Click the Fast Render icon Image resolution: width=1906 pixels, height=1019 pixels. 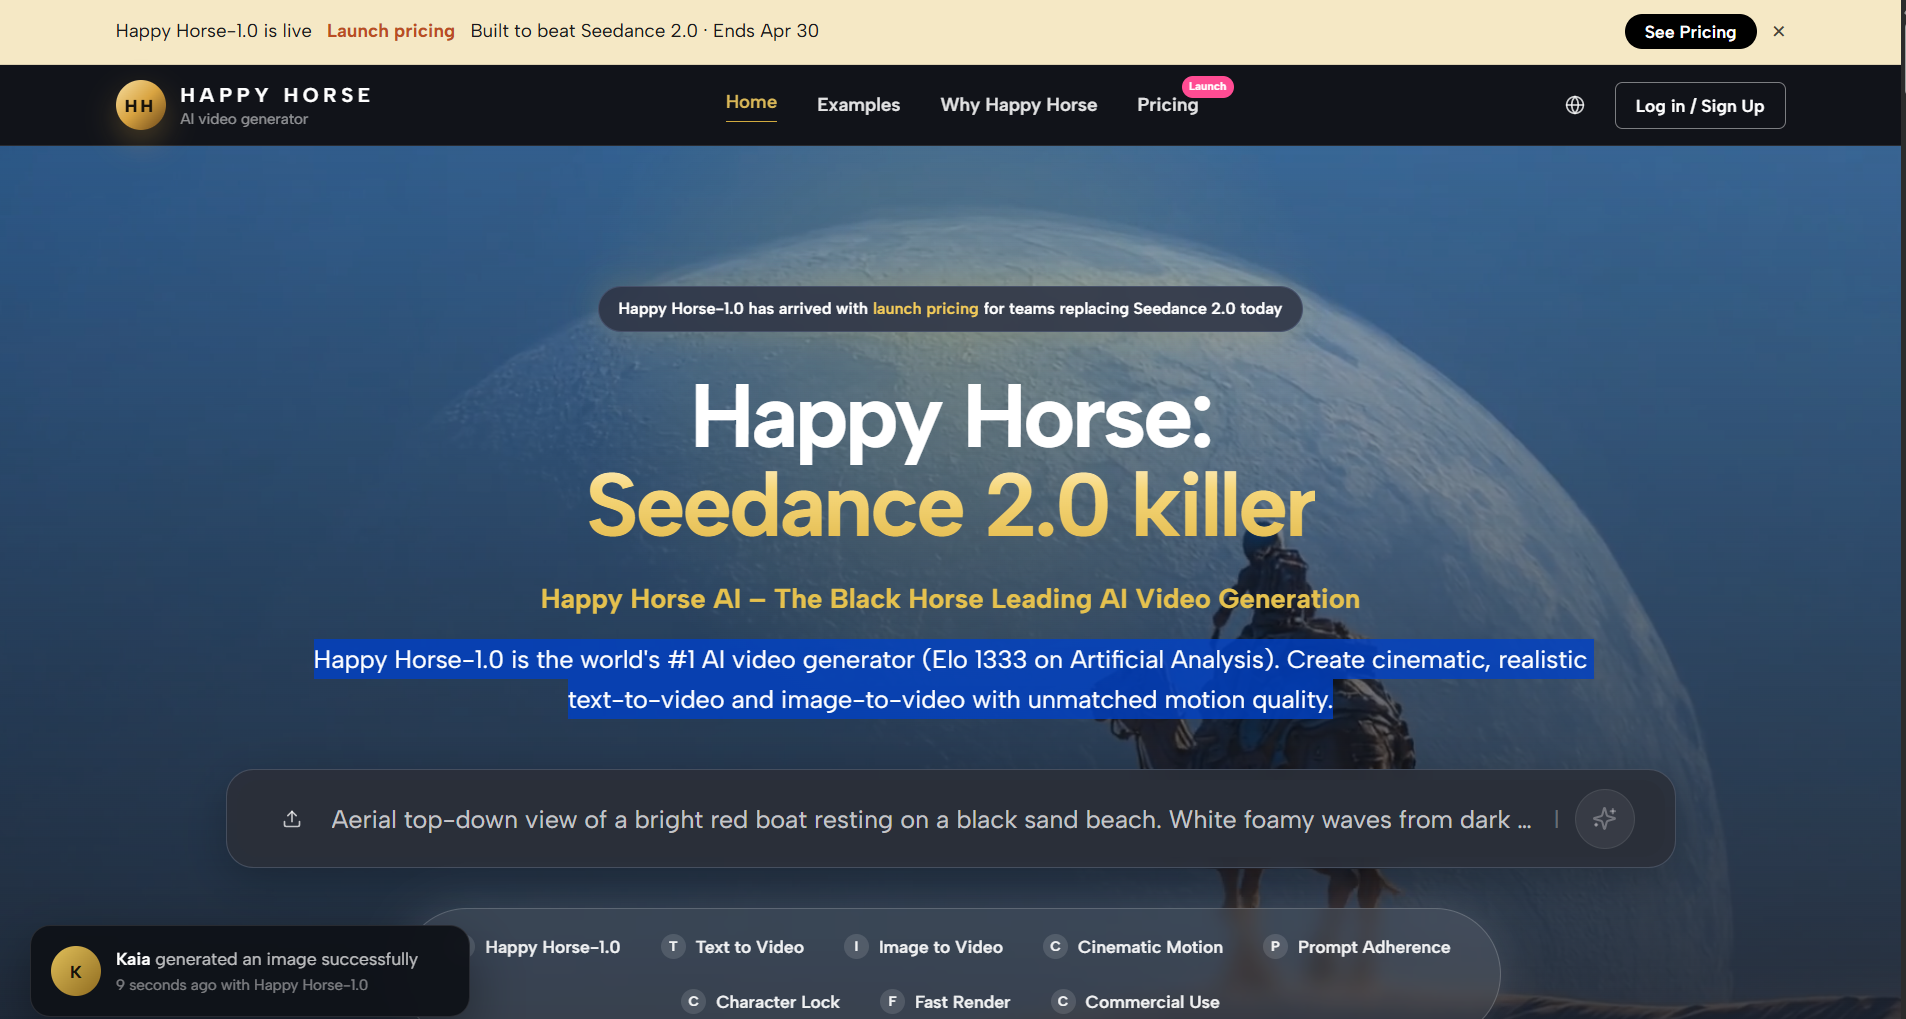pos(891,1001)
